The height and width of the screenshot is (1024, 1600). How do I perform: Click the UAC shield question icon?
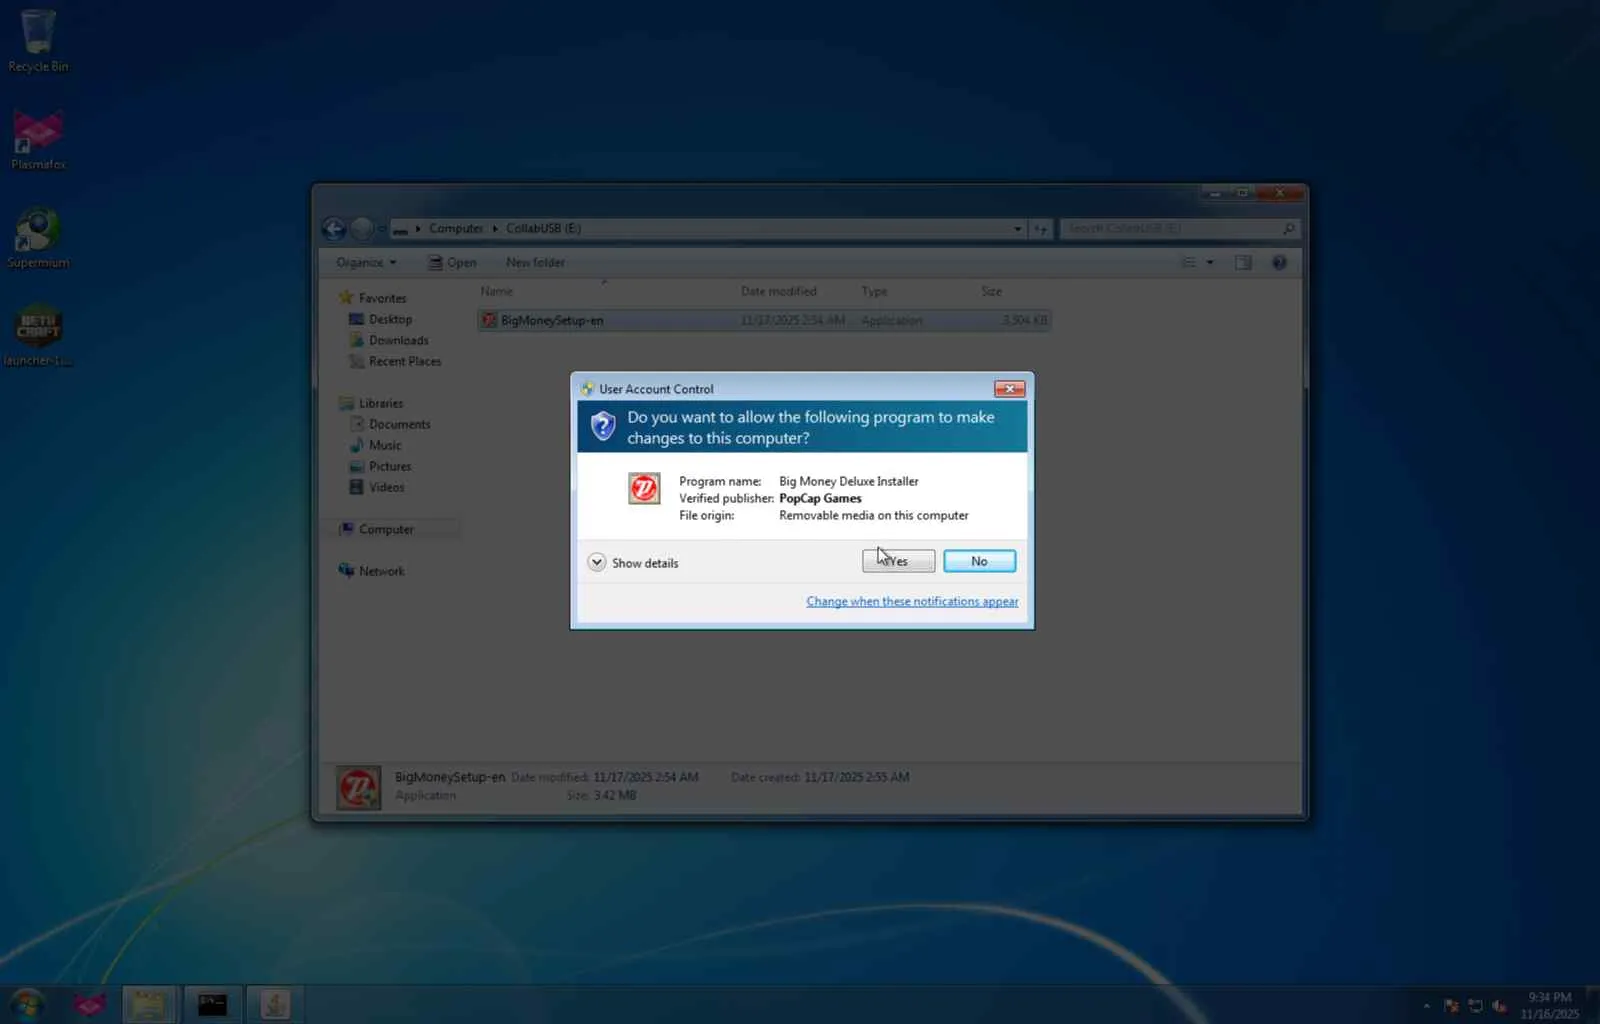pyautogui.click(x=603, y=427)
